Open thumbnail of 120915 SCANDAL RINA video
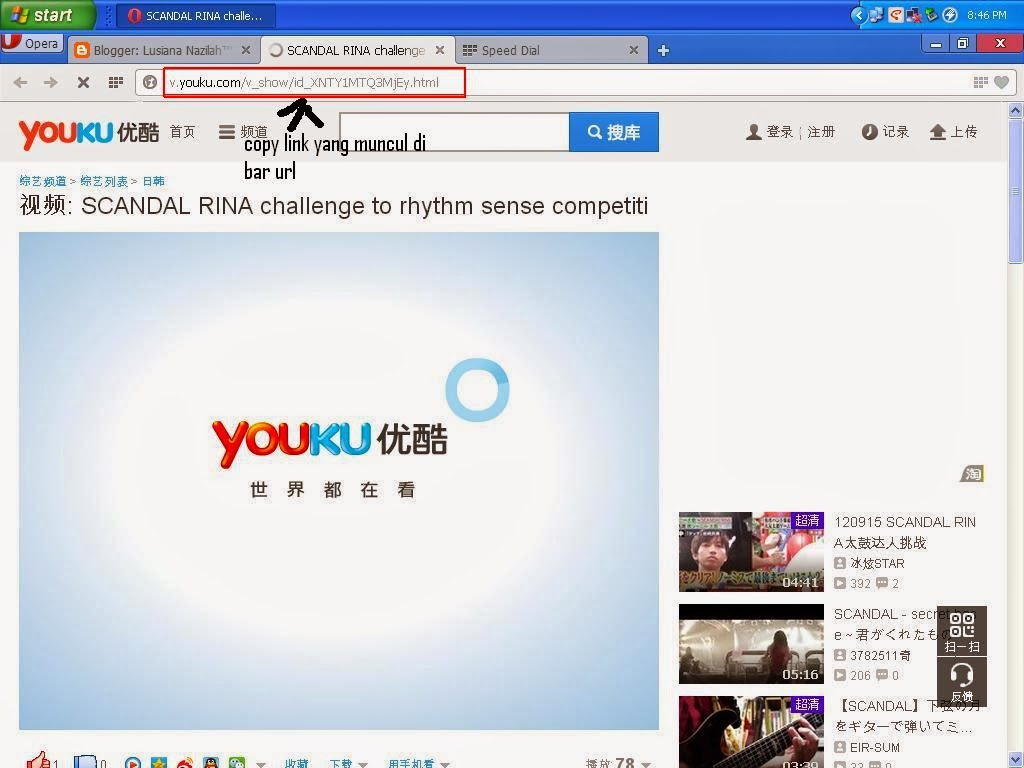1024x768 pixels. pyautogui.click(x=751, y=552)
